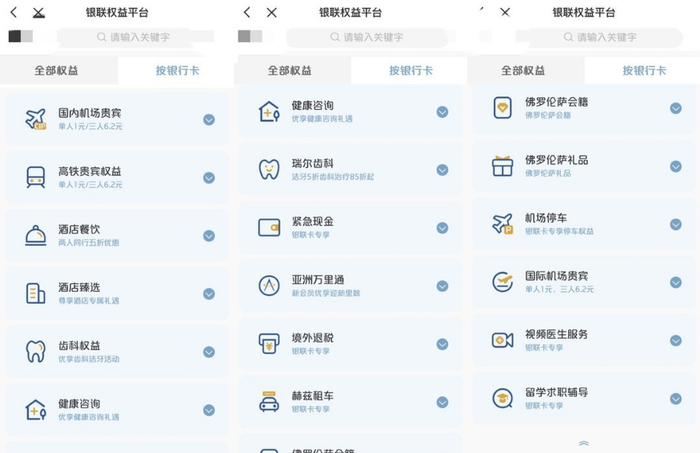Image resolution: width=700 pixels, height=453 pixels.
Task: Focus the 请输入关键字 search field in middle screen
Action: (x=367, y=37)
